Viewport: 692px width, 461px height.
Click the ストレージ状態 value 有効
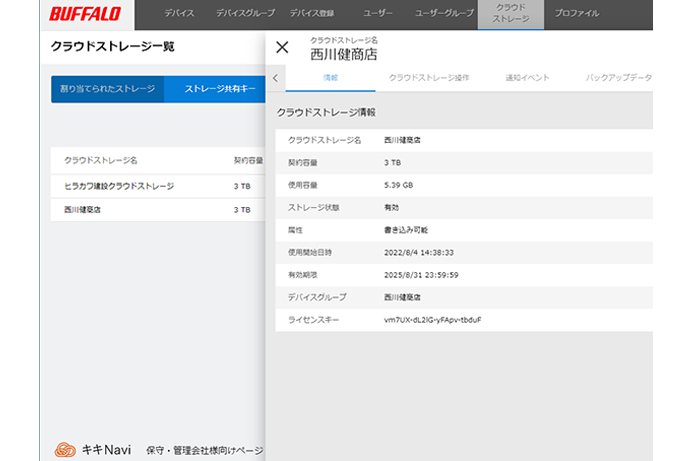click(x=391, y=207)
